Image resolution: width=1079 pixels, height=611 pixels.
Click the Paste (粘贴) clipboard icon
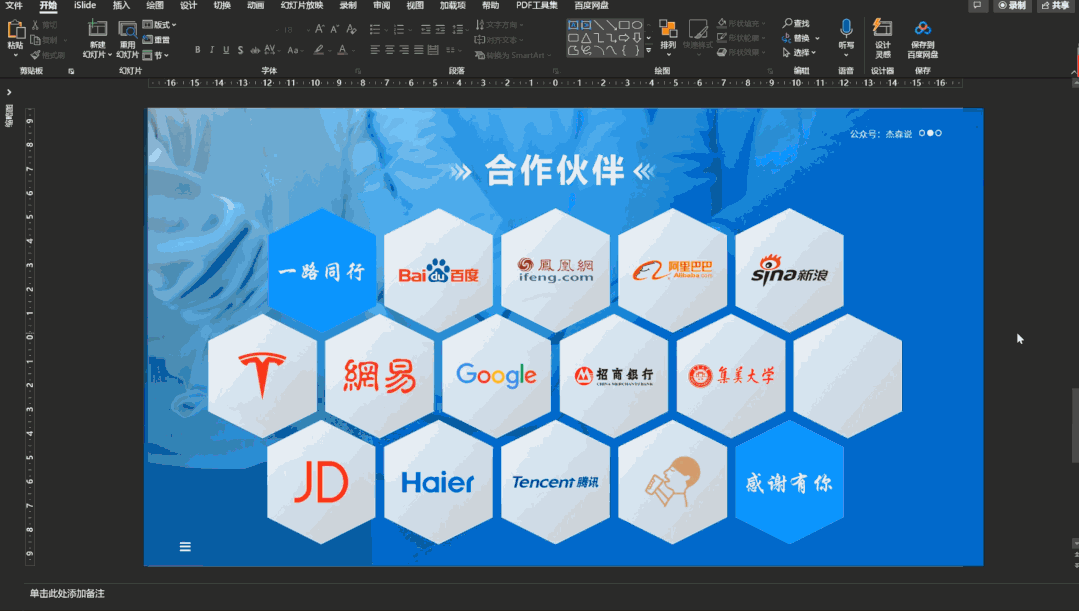[15, 30]
